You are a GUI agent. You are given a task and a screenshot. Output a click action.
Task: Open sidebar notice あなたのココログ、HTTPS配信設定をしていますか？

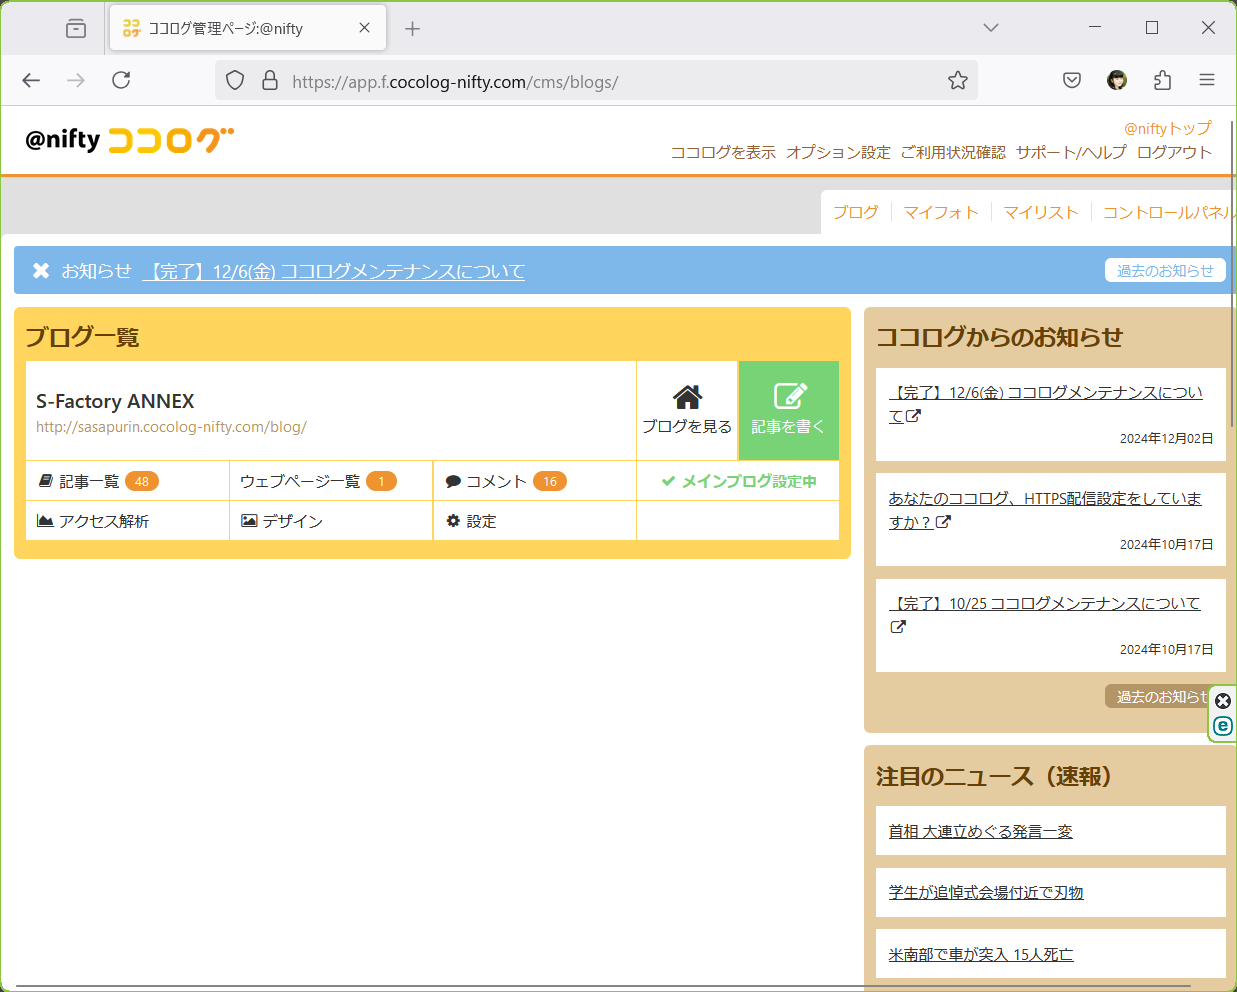click(1045, 510)
